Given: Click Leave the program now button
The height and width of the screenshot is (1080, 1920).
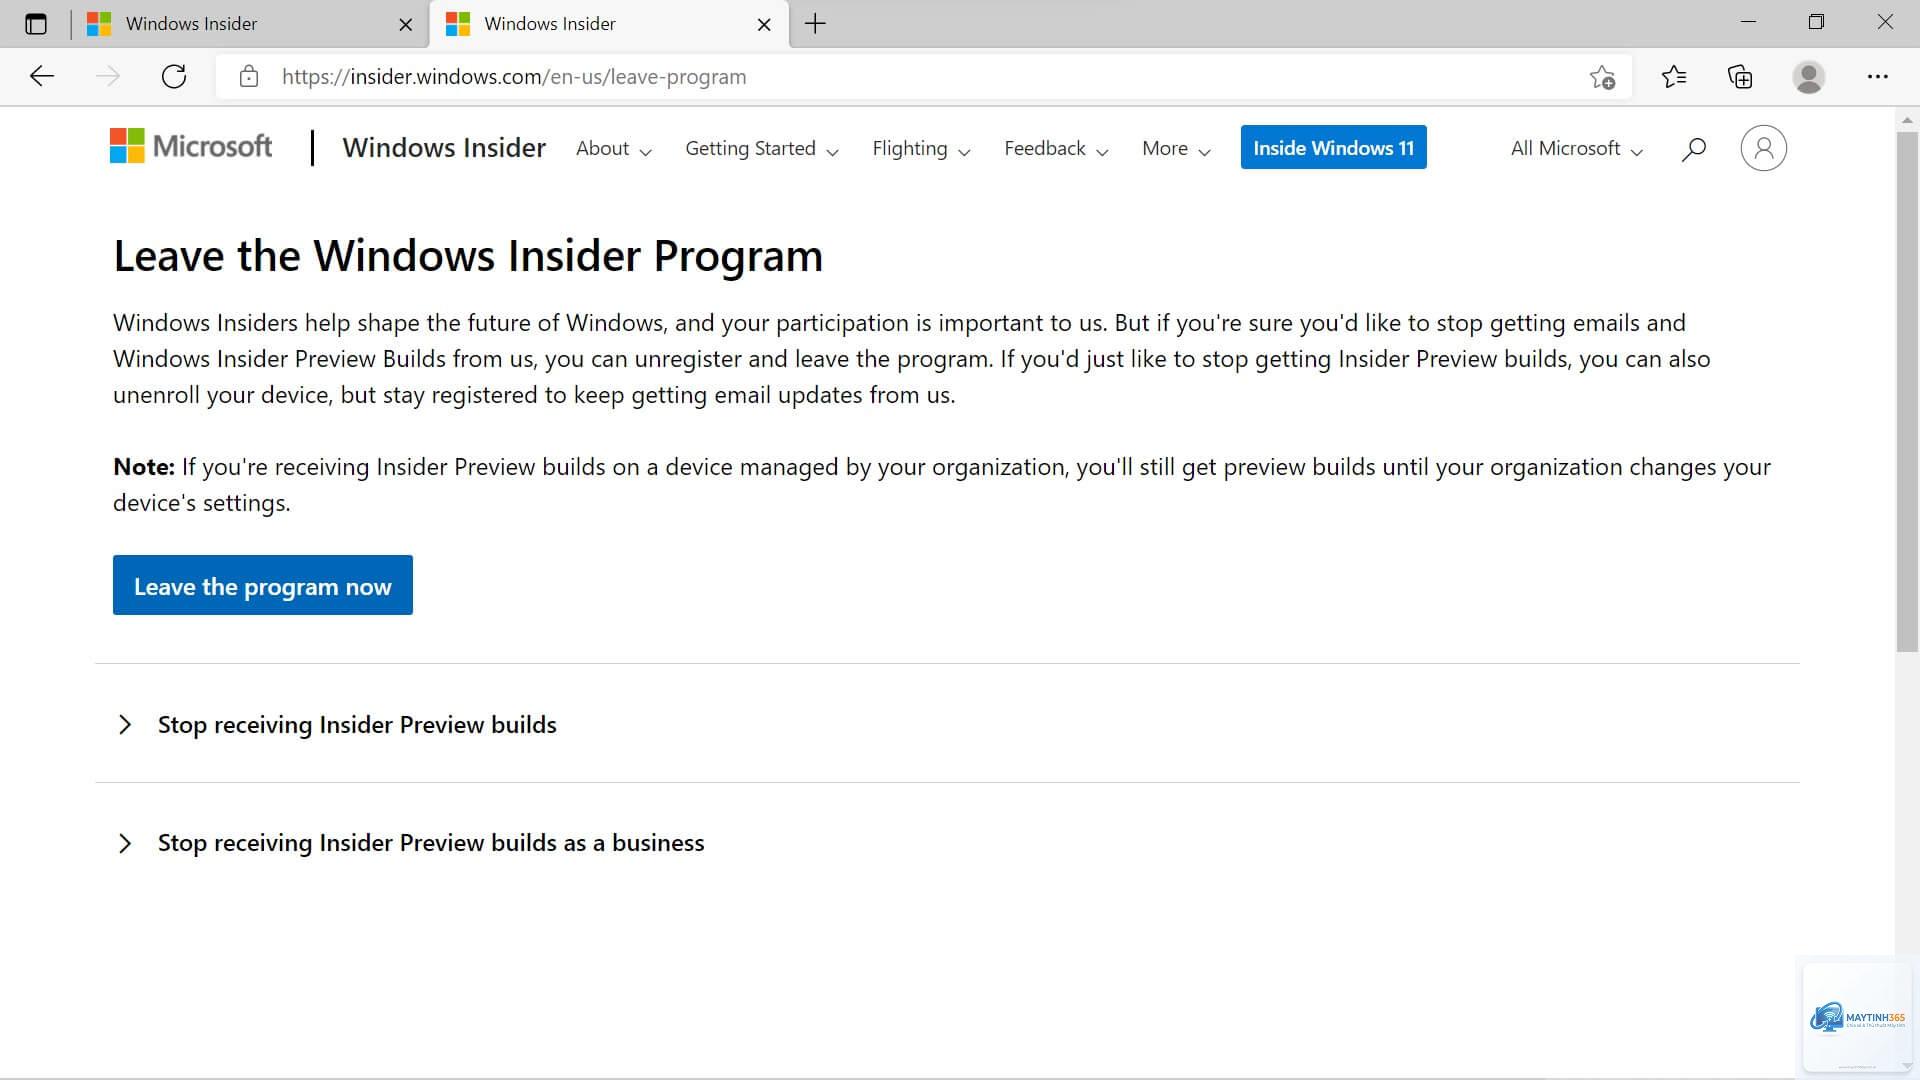Looking at the screenshot, I should coord(262,586).
